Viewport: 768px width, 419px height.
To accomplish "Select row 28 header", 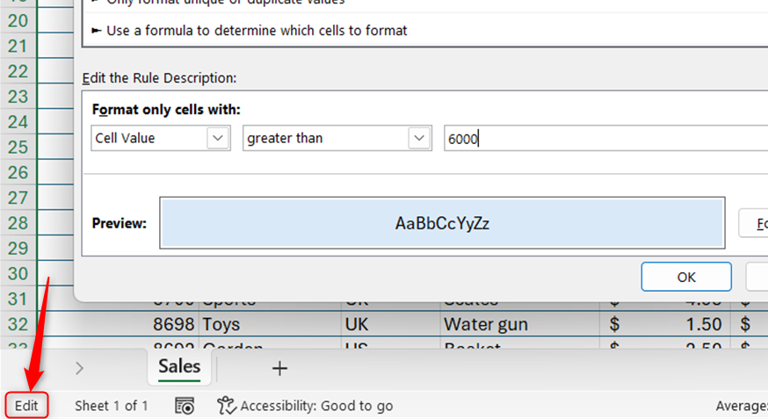I will click(17, 223).
